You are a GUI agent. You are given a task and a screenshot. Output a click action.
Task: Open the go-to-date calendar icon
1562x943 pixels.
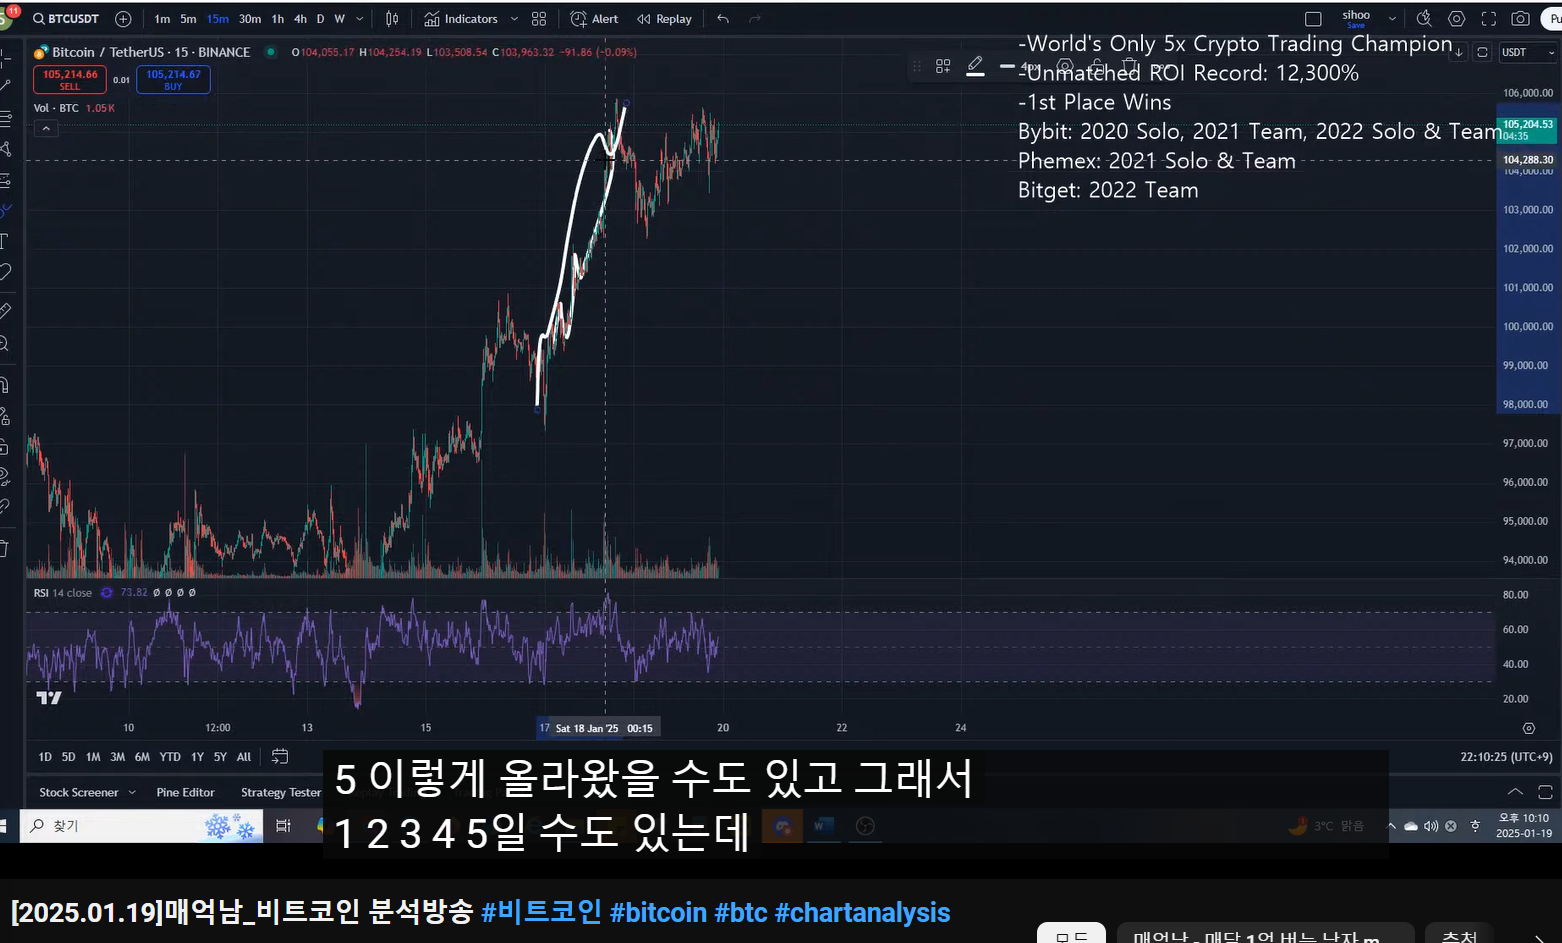[280, 757]
